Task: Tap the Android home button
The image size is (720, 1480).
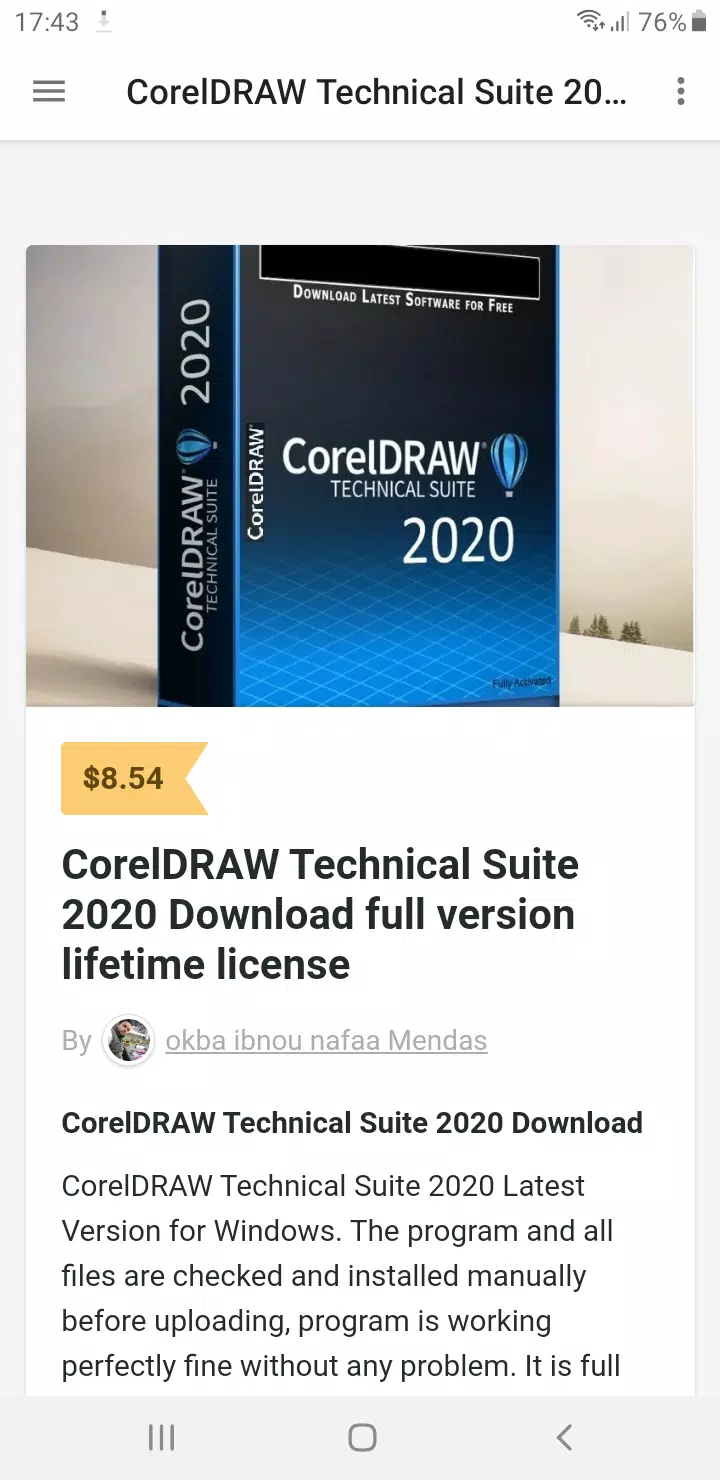Action: 362,1438
